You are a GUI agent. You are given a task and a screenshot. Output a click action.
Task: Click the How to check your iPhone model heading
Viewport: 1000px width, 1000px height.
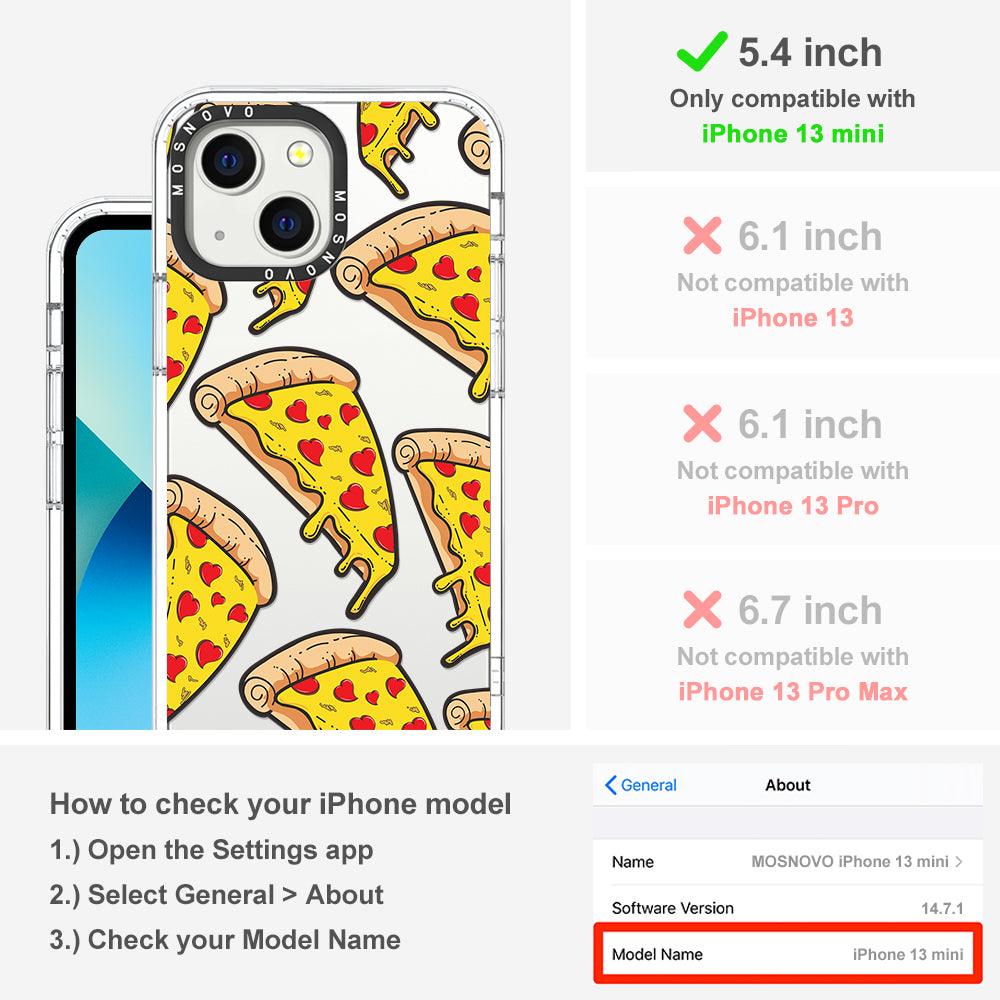[x=281, y=804]
